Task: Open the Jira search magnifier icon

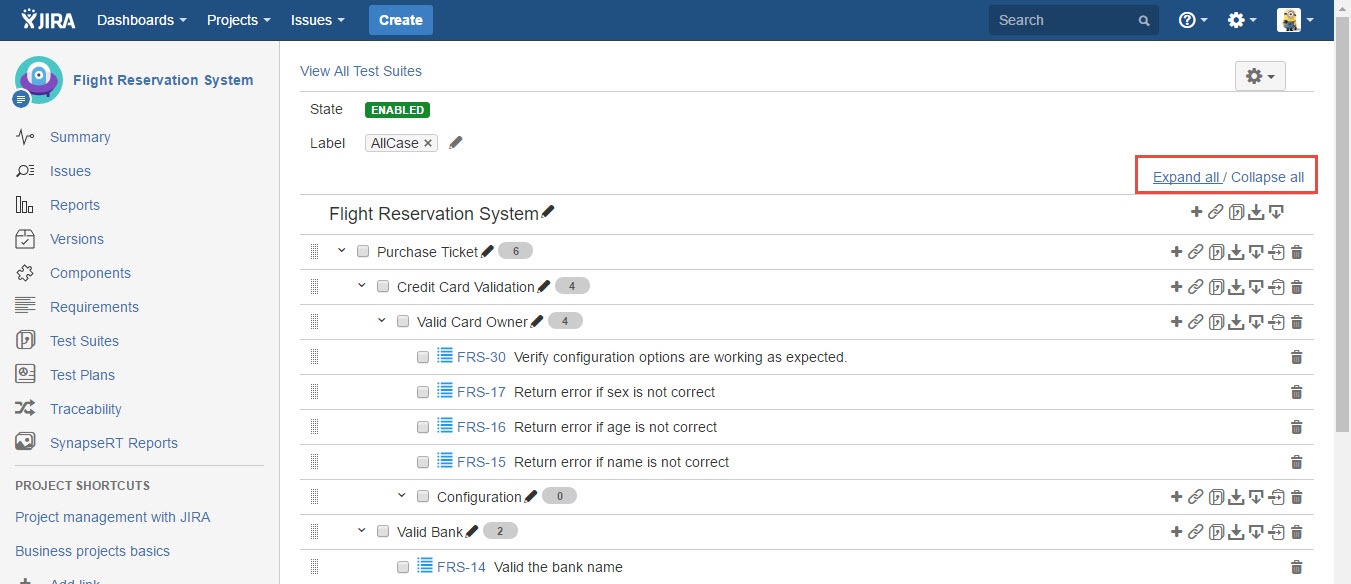Action: (1143, 19)
